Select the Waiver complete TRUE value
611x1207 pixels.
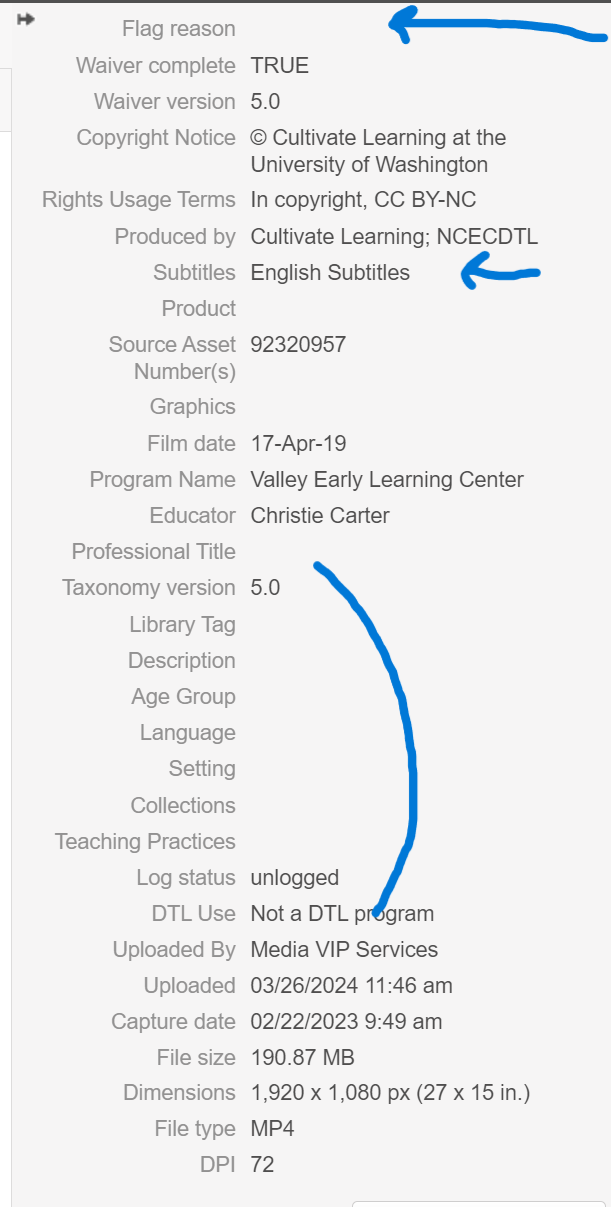click(279, 66)
